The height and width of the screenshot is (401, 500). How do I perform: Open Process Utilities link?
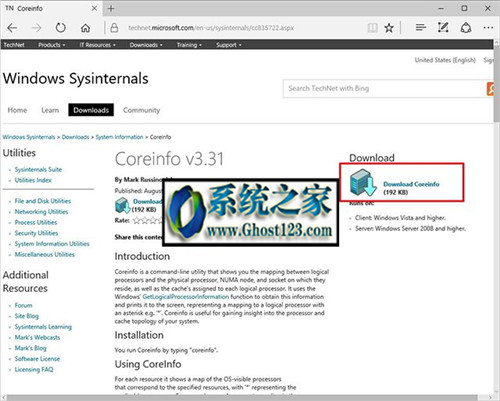[36, 222]
